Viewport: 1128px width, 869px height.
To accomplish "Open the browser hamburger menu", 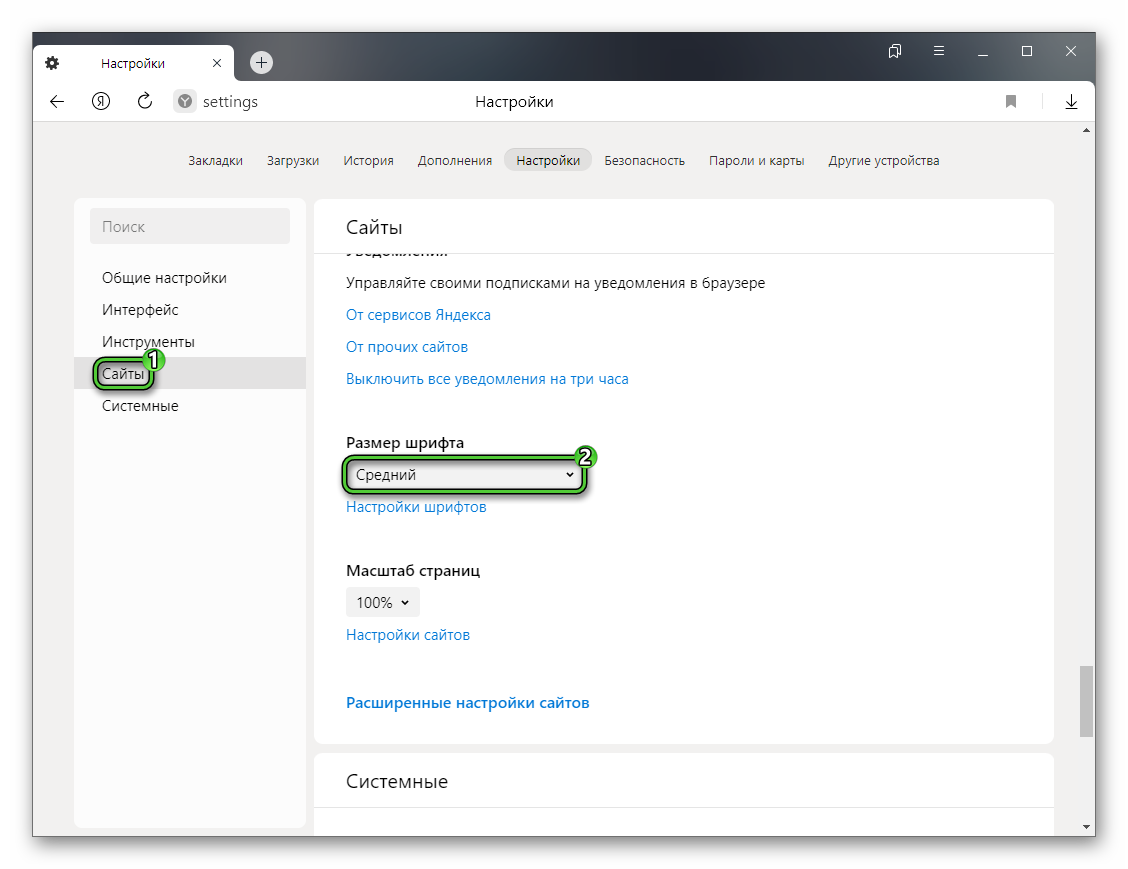I will point(939,51).
